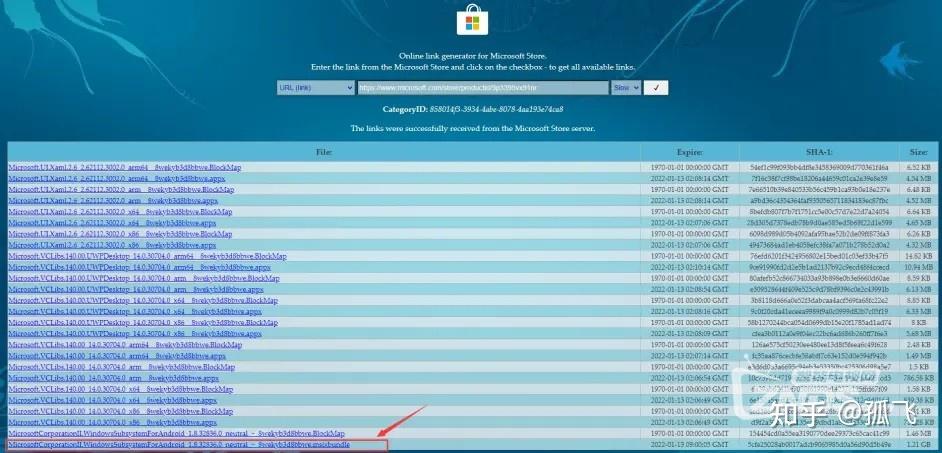Download WindowsSubsystemForAndroid msixbundle link
The width and height of the screenshot is (942, 453).
179,445
